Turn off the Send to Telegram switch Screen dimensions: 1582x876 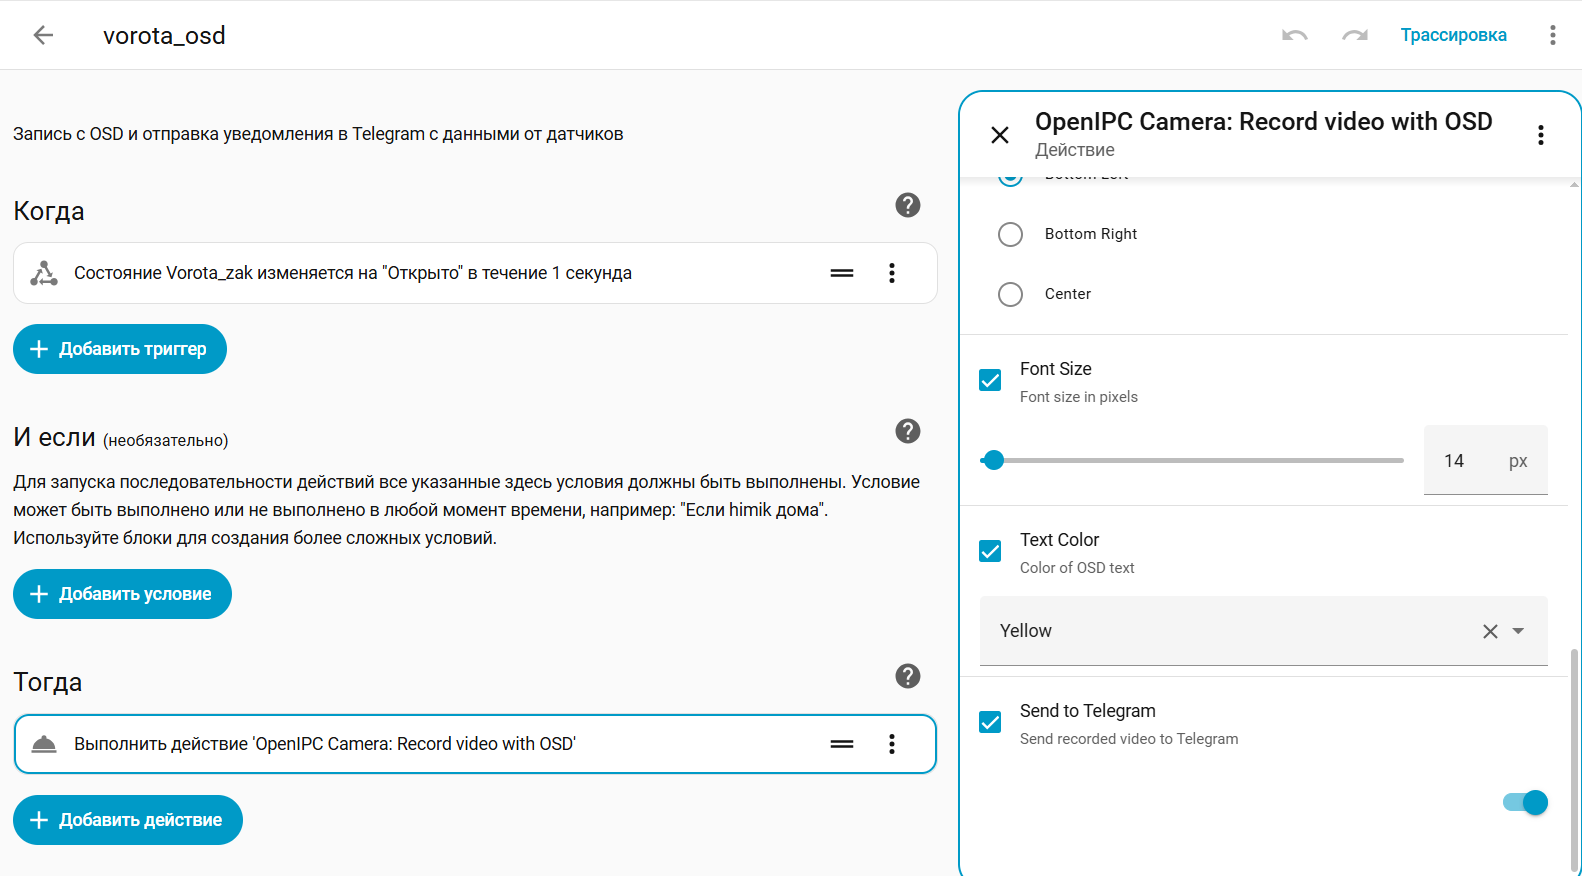click(1525, 802)
